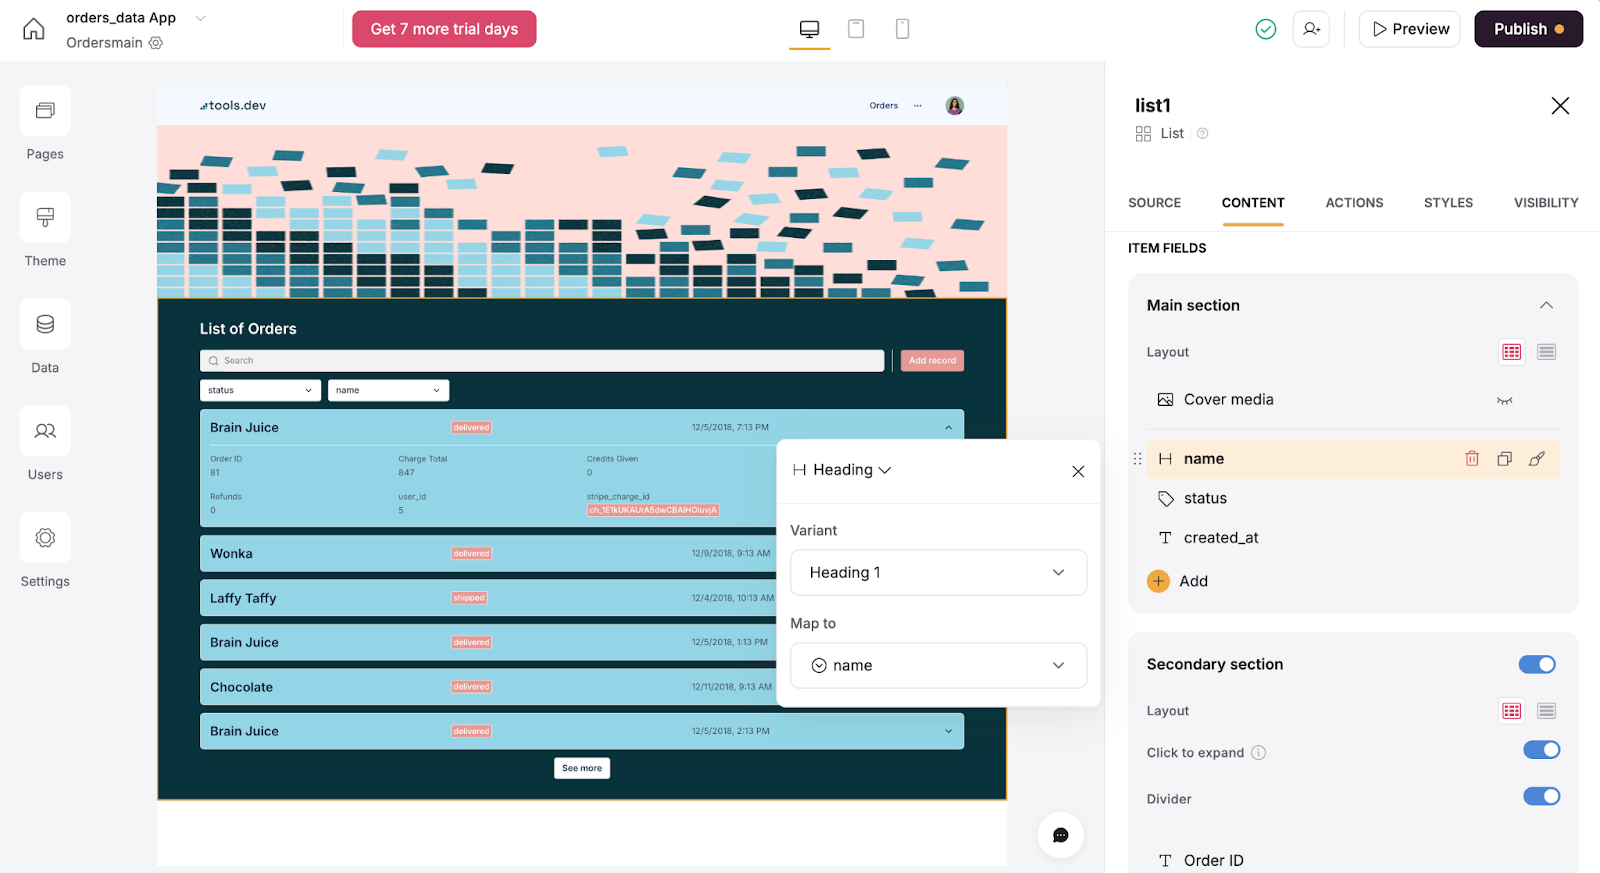Show hidden Cover media field
The height and width of the screenshot is (873, 1600).
[1504, 400]
